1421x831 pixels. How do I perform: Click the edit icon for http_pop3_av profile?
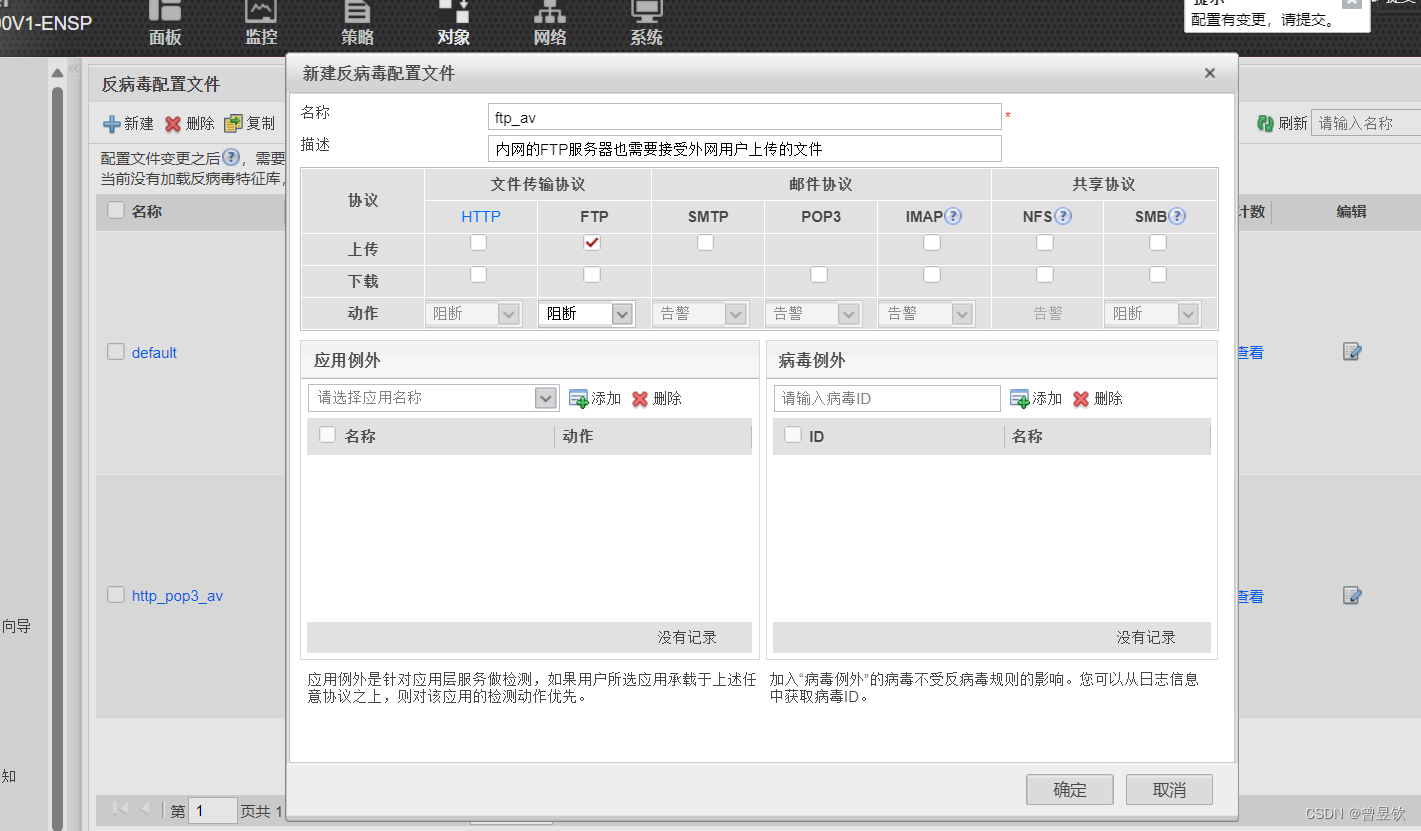[1352, 596]
